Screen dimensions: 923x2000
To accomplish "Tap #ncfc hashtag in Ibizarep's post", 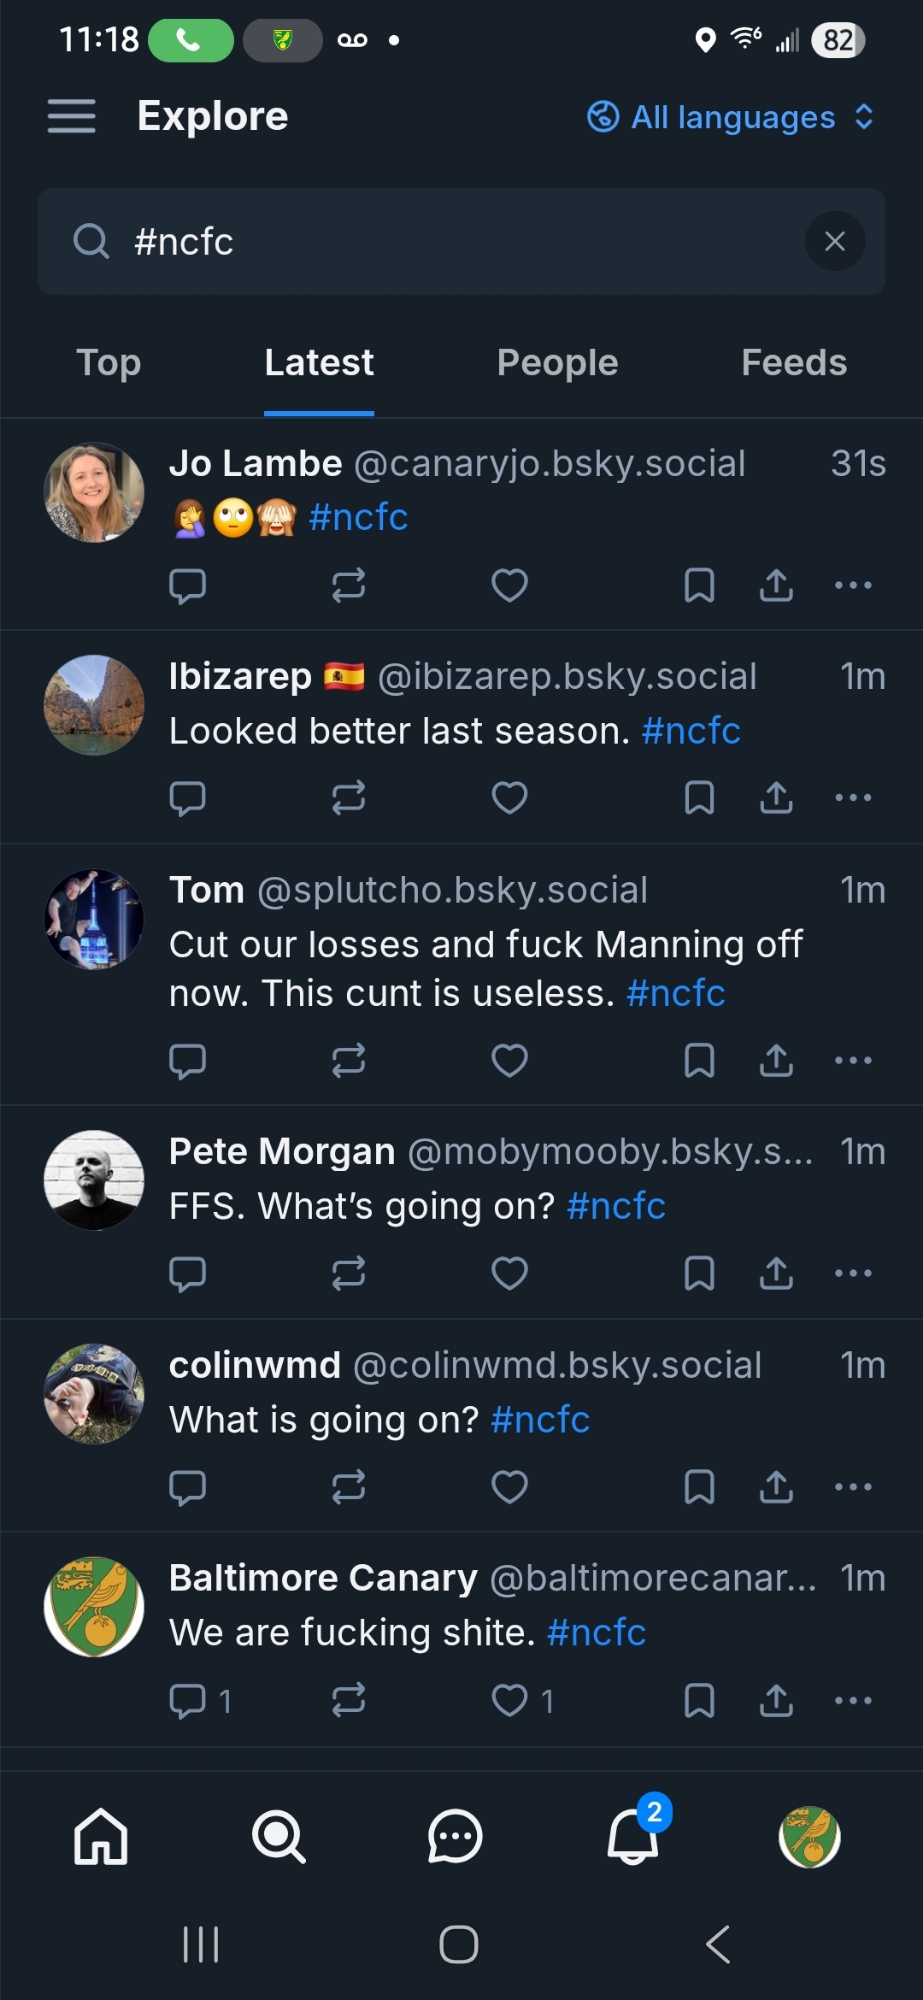I will point(691,731).
